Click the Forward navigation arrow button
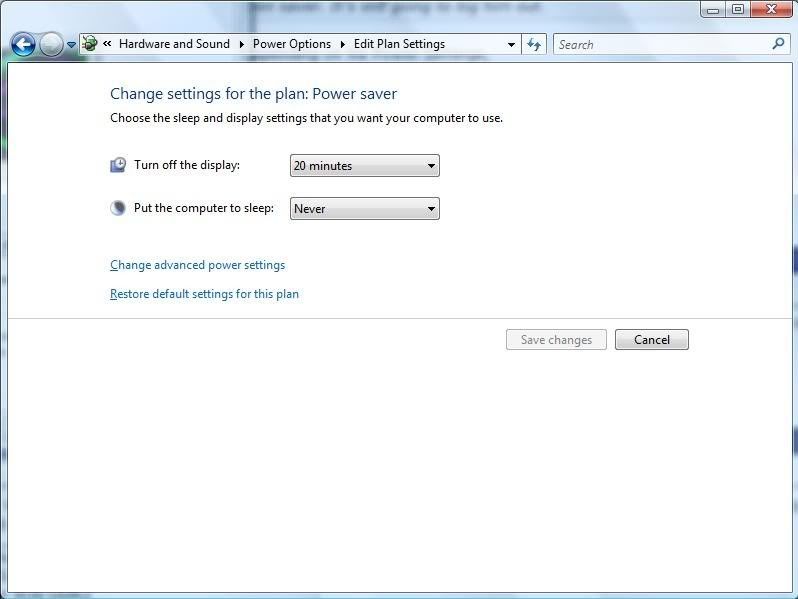Viewport: 798px width, 599px height. click(x=51, y=45)
